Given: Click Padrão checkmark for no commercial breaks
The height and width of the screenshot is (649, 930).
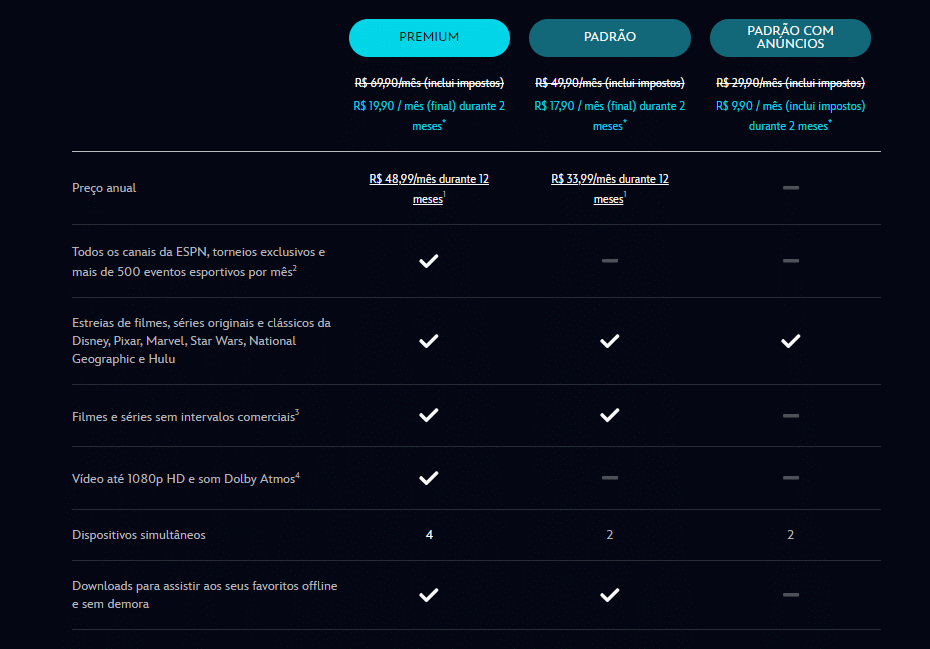Looking at the screenshot, I should pyautogui.click(x=610, y=415).
